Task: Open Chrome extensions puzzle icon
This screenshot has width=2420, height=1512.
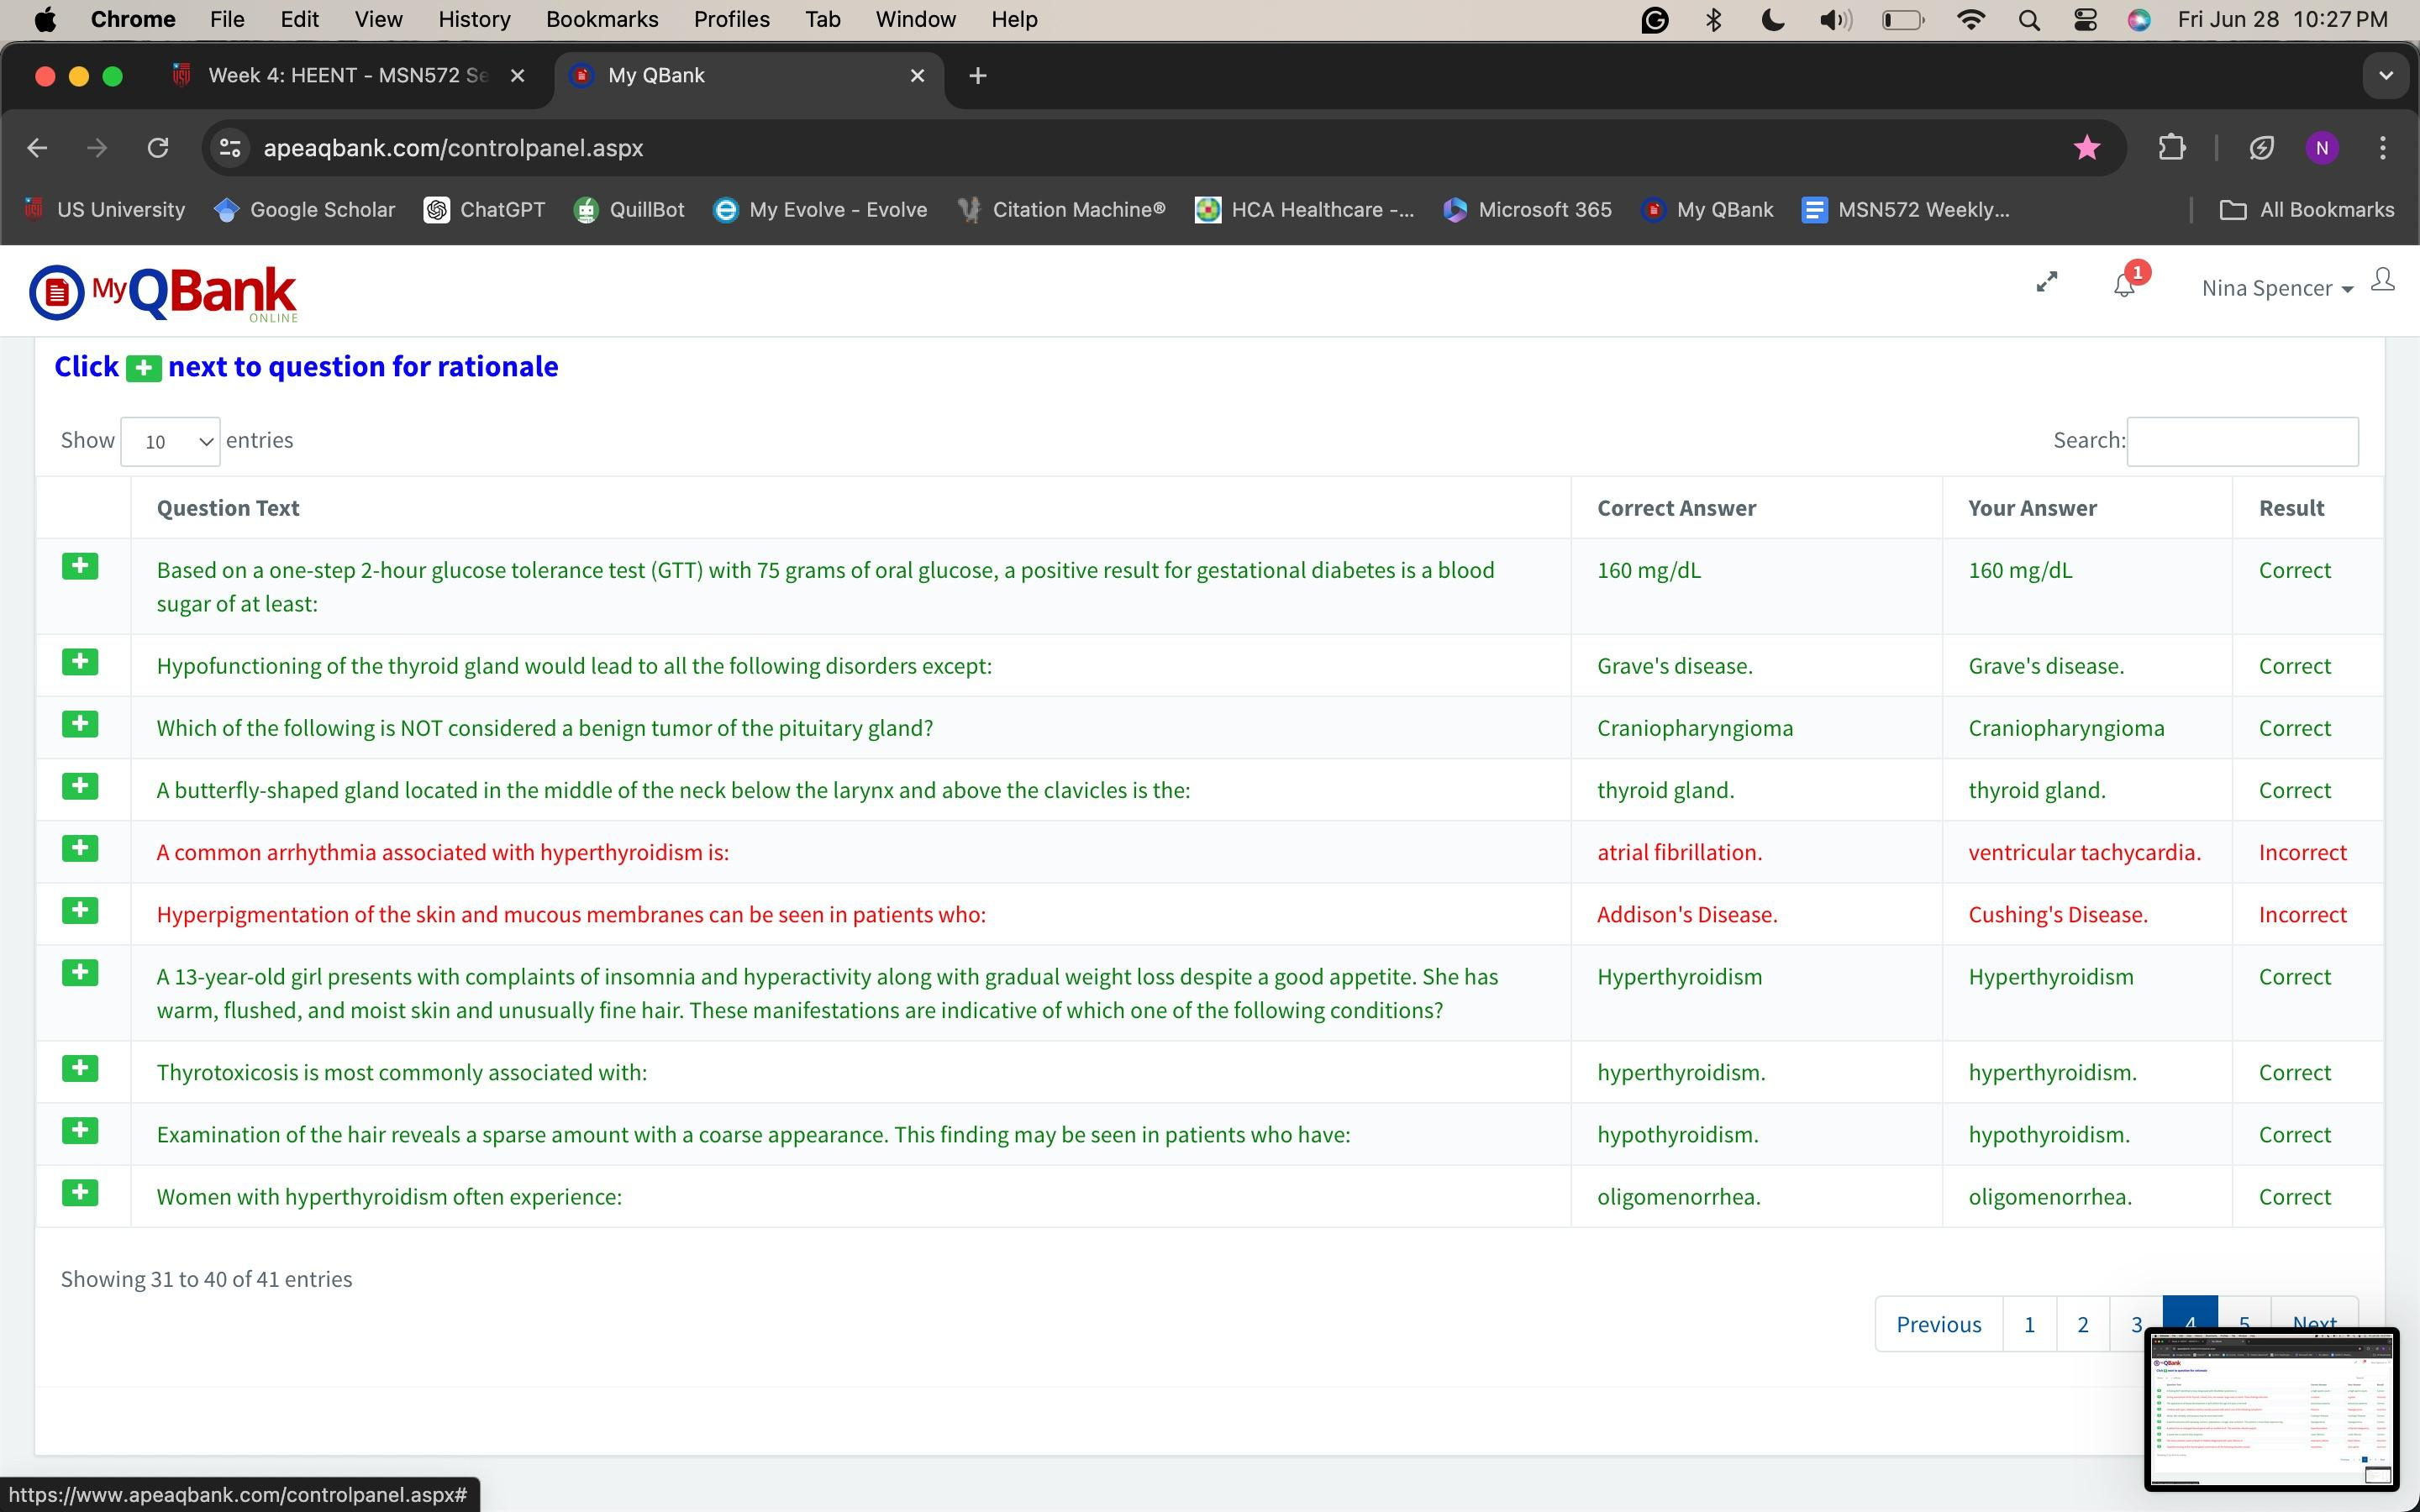Action: (2171, 148)
